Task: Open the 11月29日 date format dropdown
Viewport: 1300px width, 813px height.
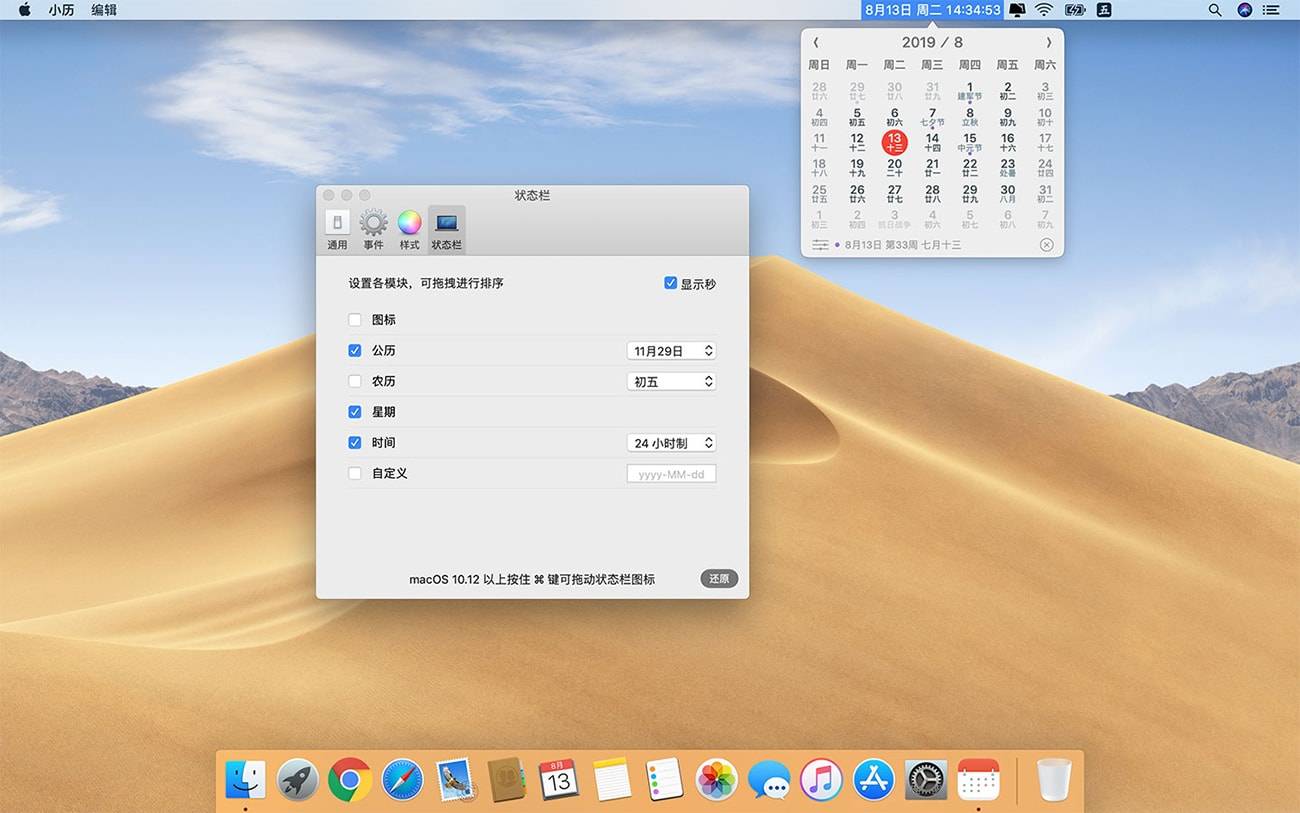Action: (x=671, y=351)
